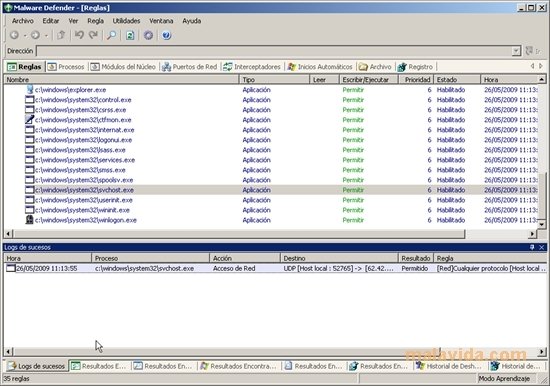Sort rules by the Estado column header

pos(457,80)
